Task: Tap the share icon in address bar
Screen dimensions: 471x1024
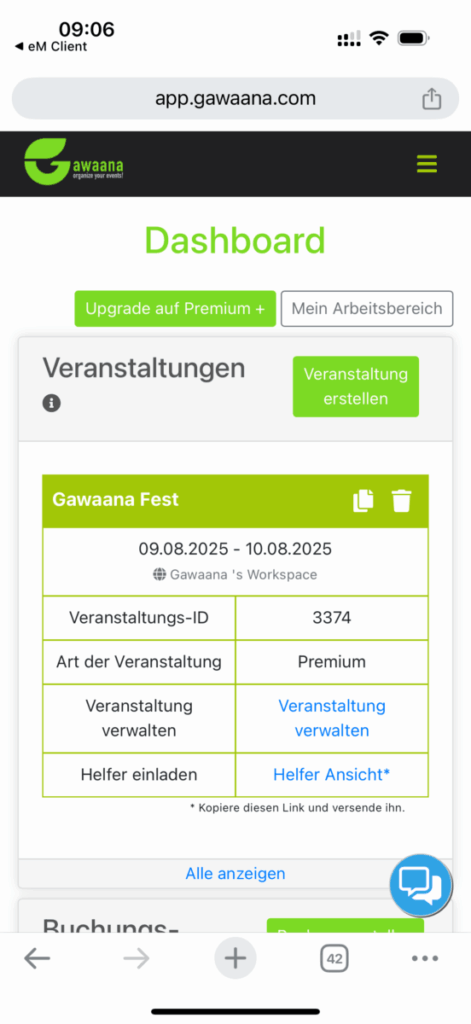Action: (431, 99)
